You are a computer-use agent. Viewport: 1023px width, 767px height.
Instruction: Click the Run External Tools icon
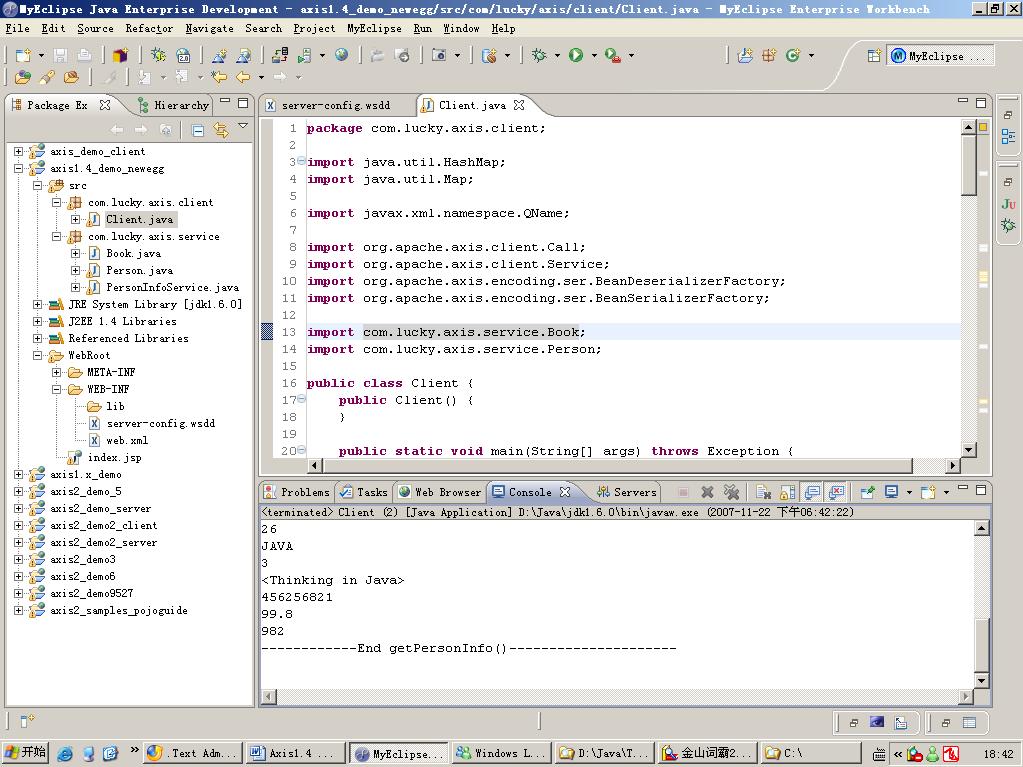coord(613,55)
